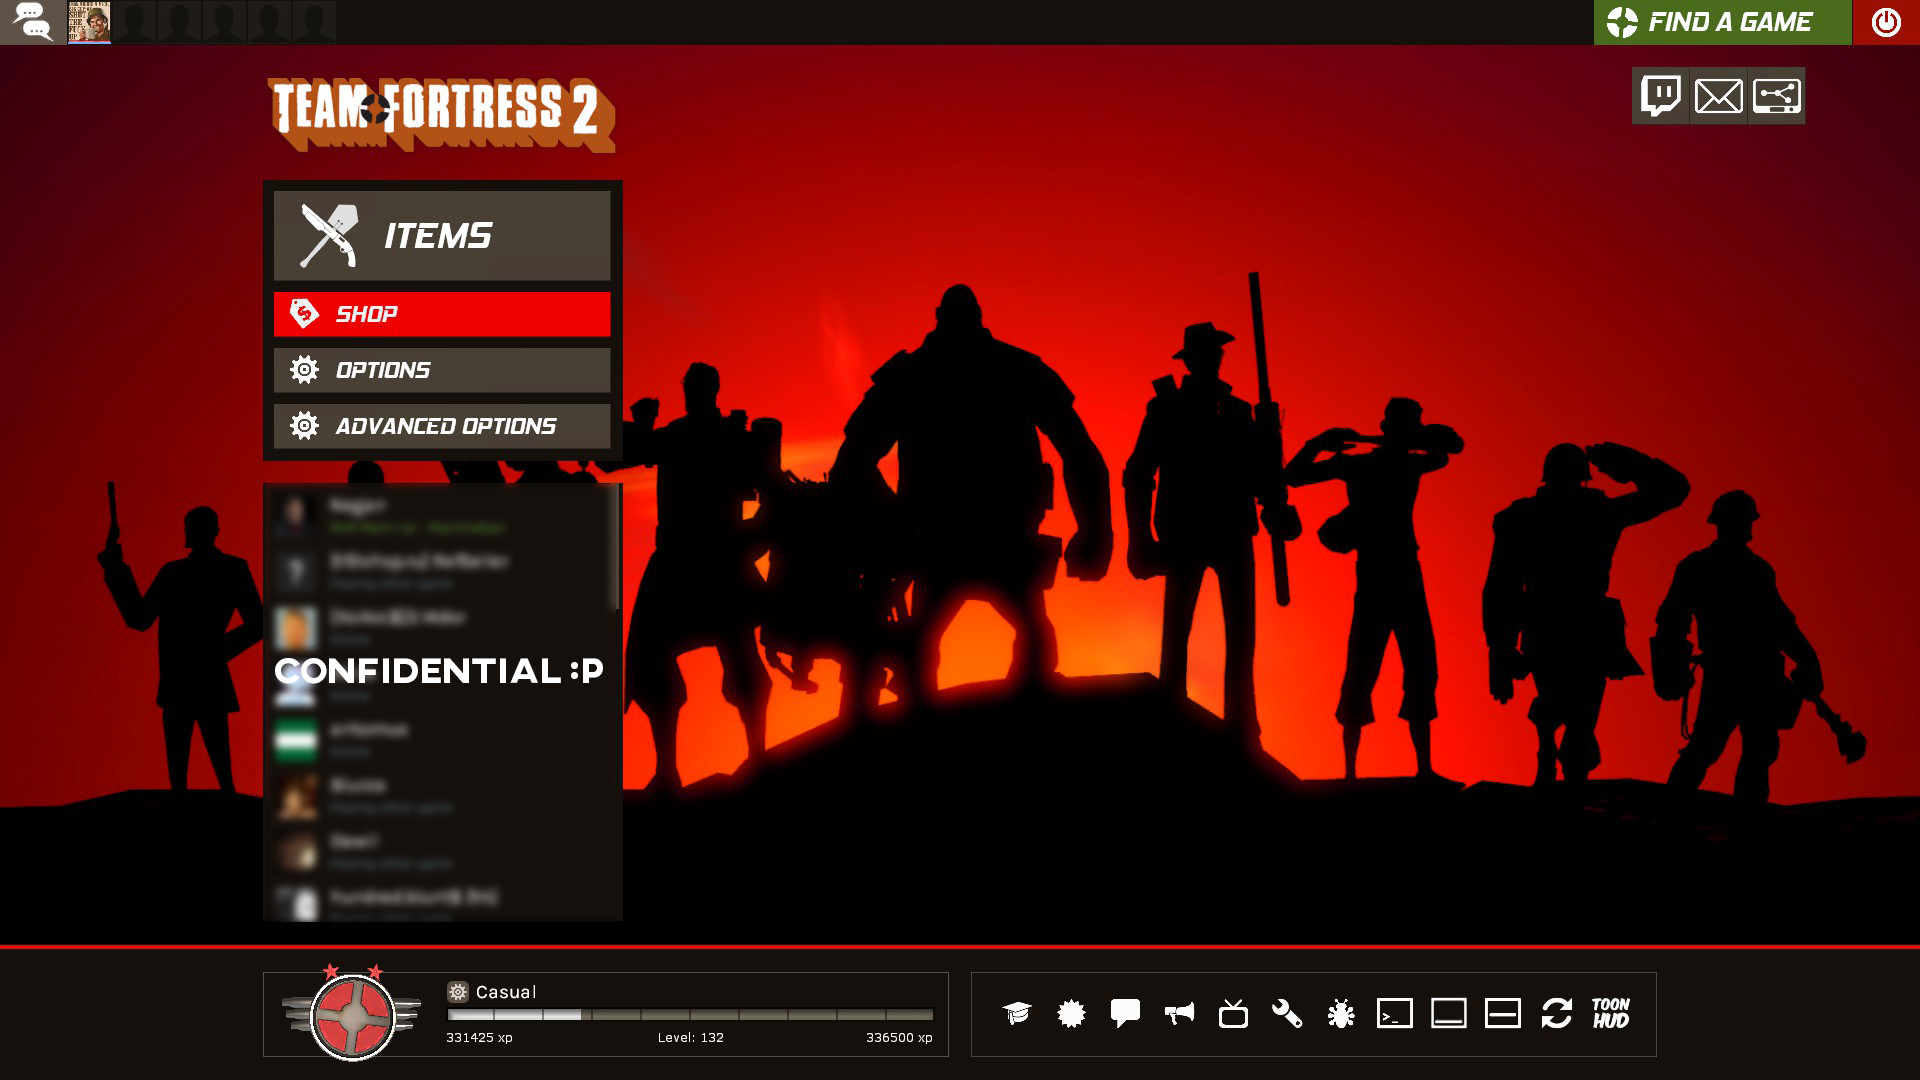The height and width of the screenshot is (1080, 1920).
Task: Open Advanced Options
Action: (x=442, y=426)
